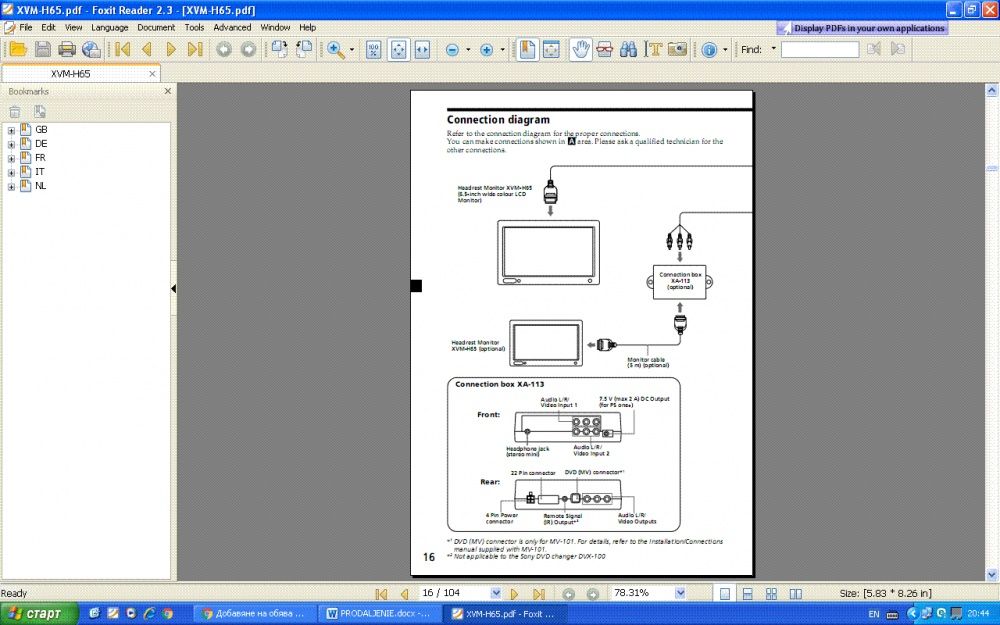Rotate the page counterclockwise

click(x=304, y=49)
